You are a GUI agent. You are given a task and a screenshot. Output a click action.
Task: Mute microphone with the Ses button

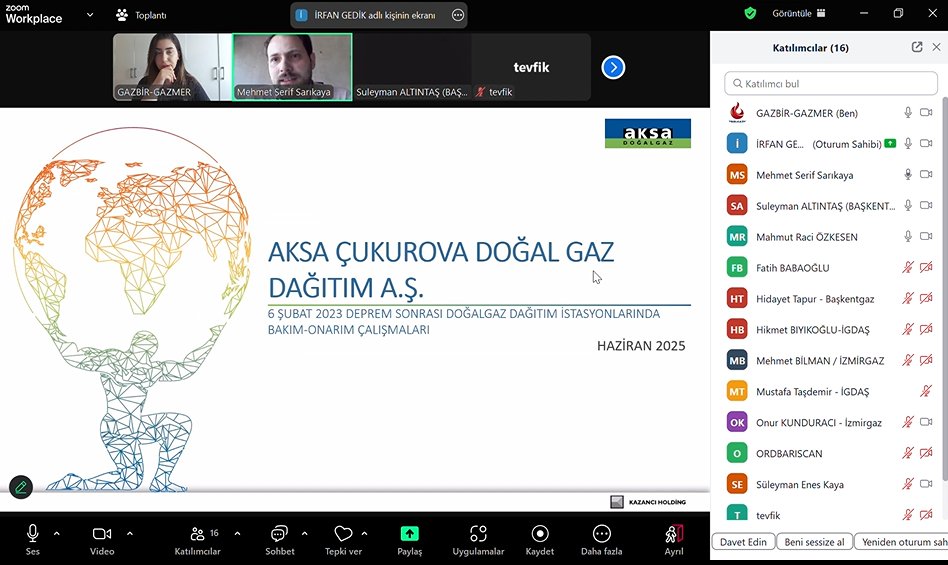pyautogui.click(x=33, y=540)
